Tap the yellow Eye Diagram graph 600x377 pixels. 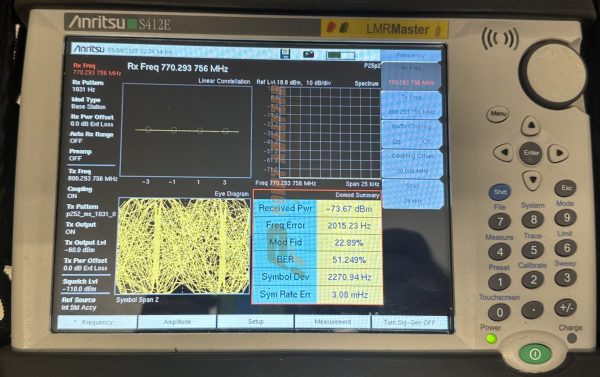coord(184,246)
